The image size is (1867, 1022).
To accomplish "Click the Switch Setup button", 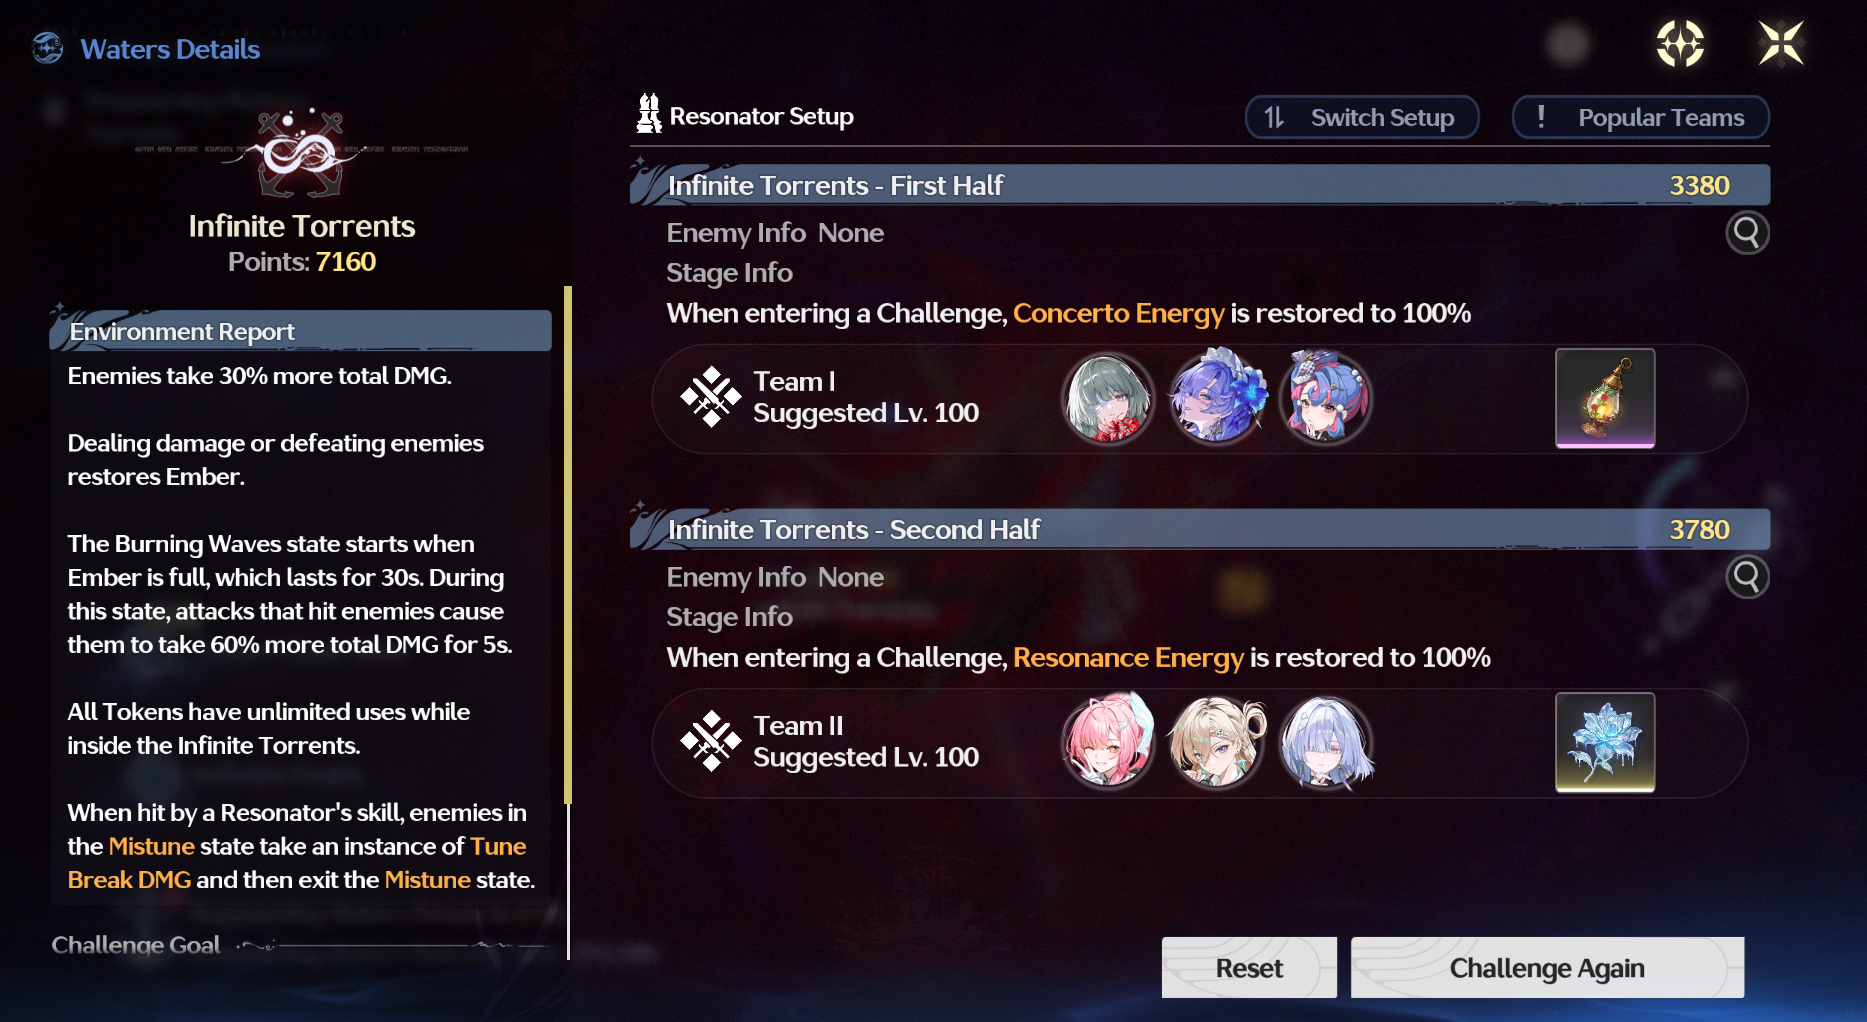I will (x=1362, y=117).
